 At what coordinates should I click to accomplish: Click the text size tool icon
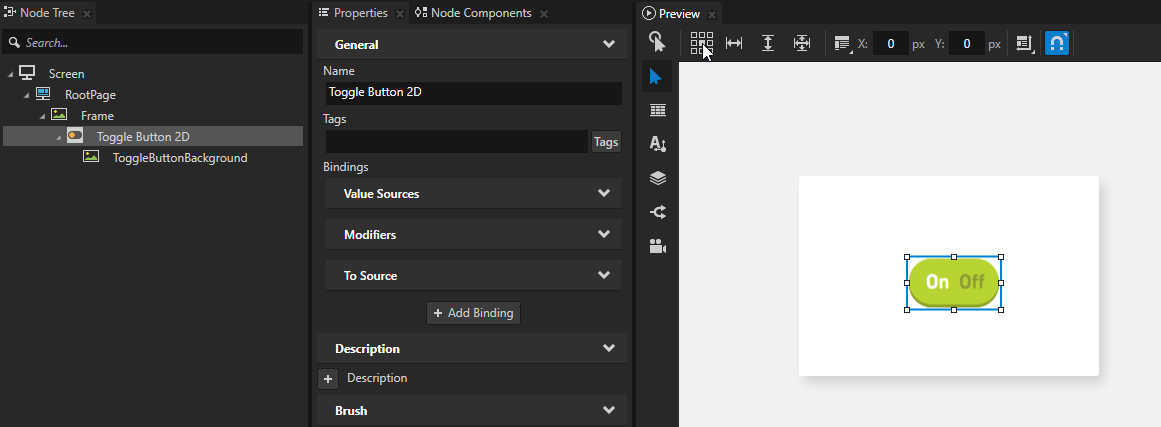[657, 144]
